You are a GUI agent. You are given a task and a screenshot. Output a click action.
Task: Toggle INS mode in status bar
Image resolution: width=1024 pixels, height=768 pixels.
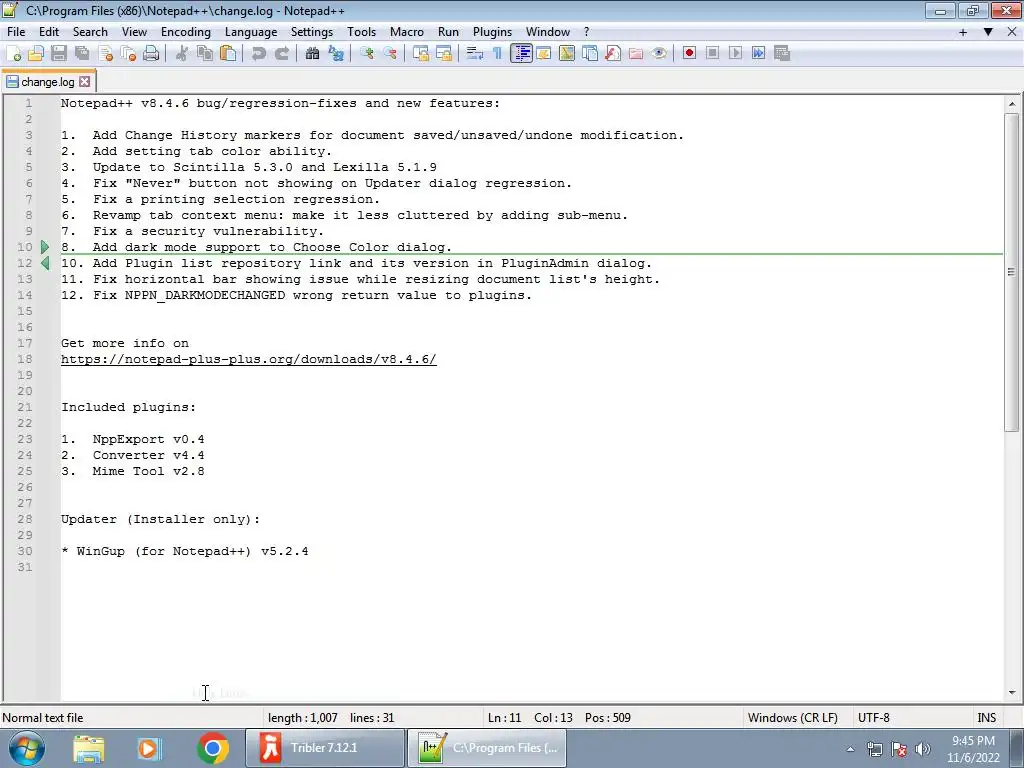[986, 718]
